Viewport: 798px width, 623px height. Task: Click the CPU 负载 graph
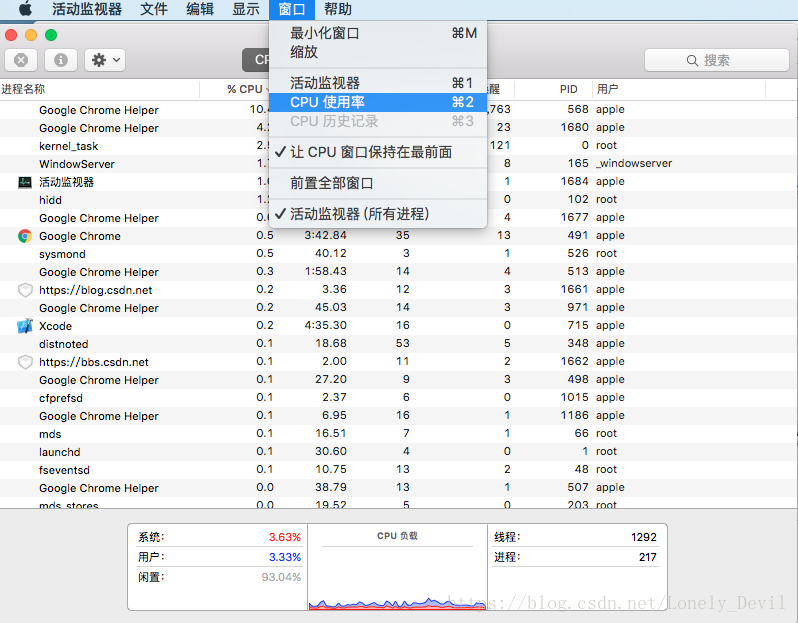[x=397, y=579]
